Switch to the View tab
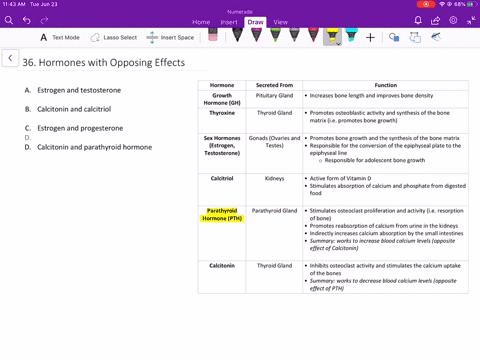The image size is (480, 360). (281, 22)
